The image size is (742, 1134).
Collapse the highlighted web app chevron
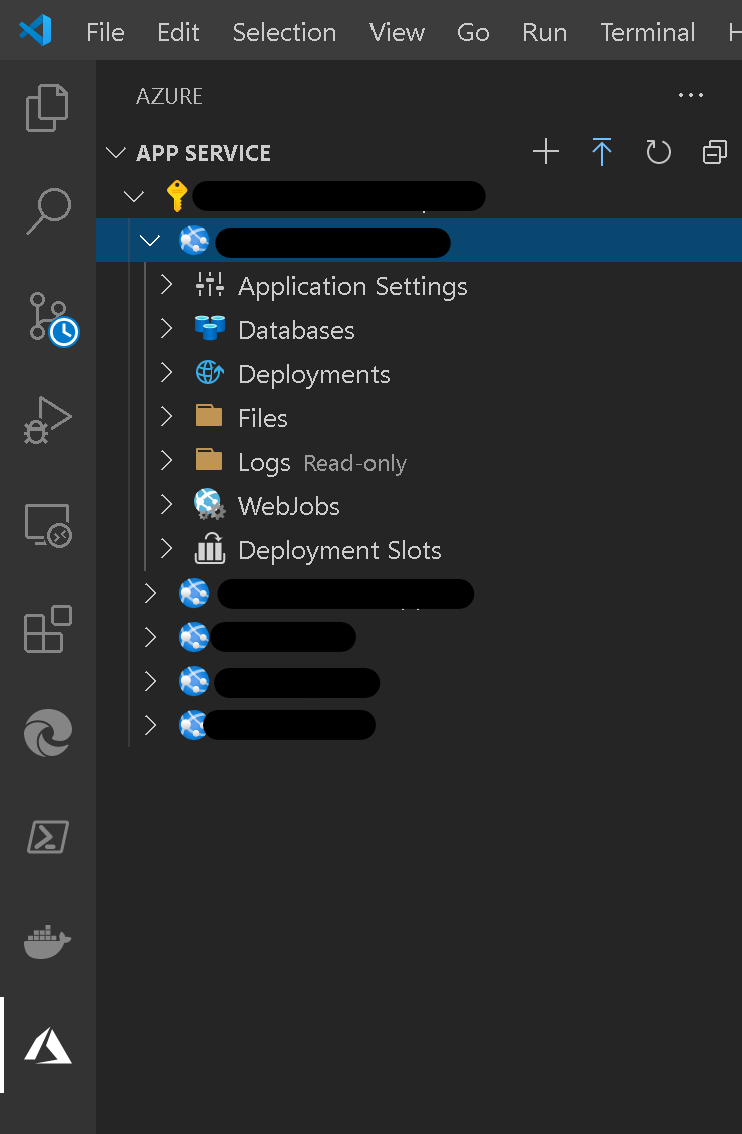(x=150, y=240)
